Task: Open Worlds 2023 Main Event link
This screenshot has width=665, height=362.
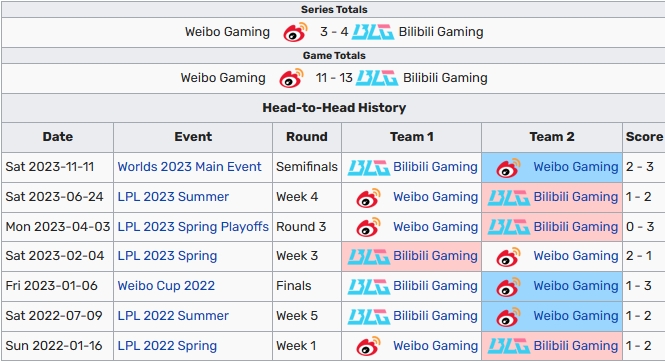Action: coord(189,167)
